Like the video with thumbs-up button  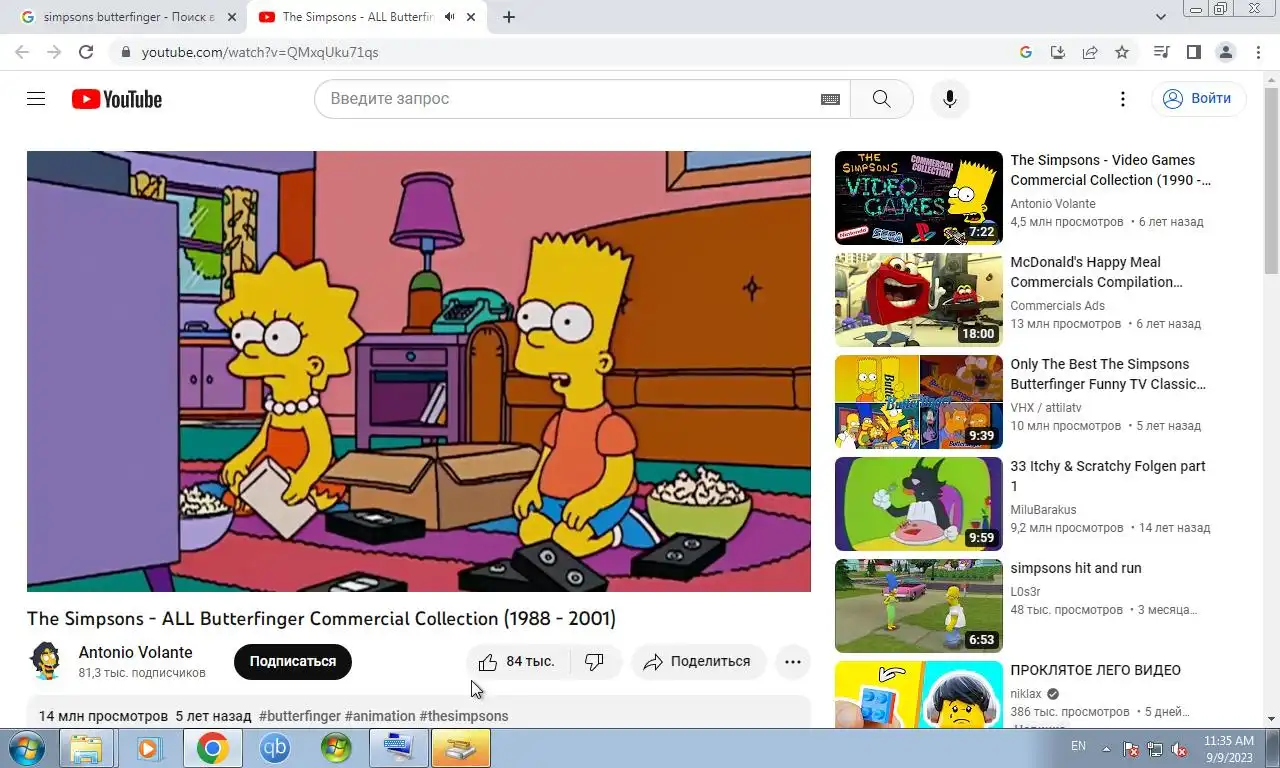(x=516, y=662)
